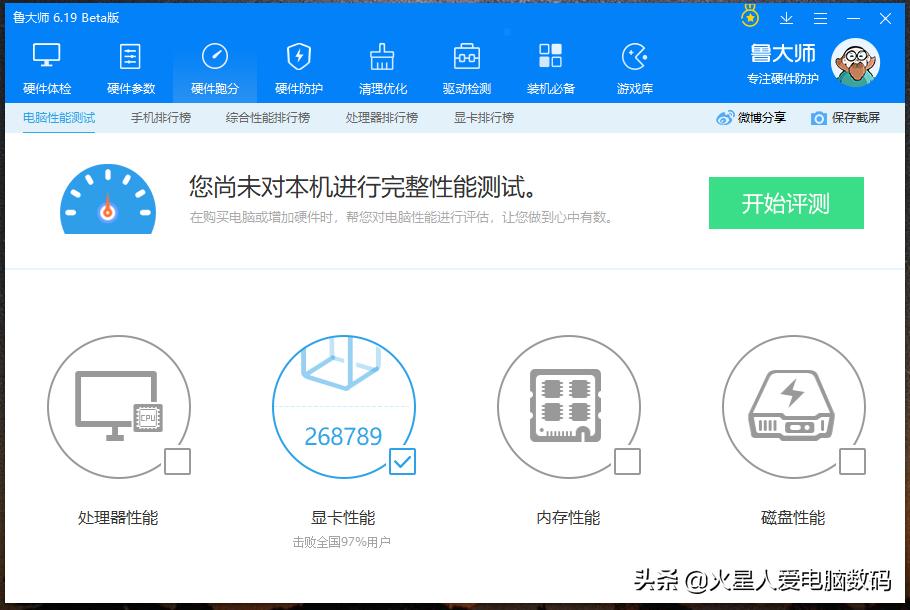Start 驱动检测 driver detection
Image resolution: width=910 pixels, height=610 pixels.
pos(466,67)
